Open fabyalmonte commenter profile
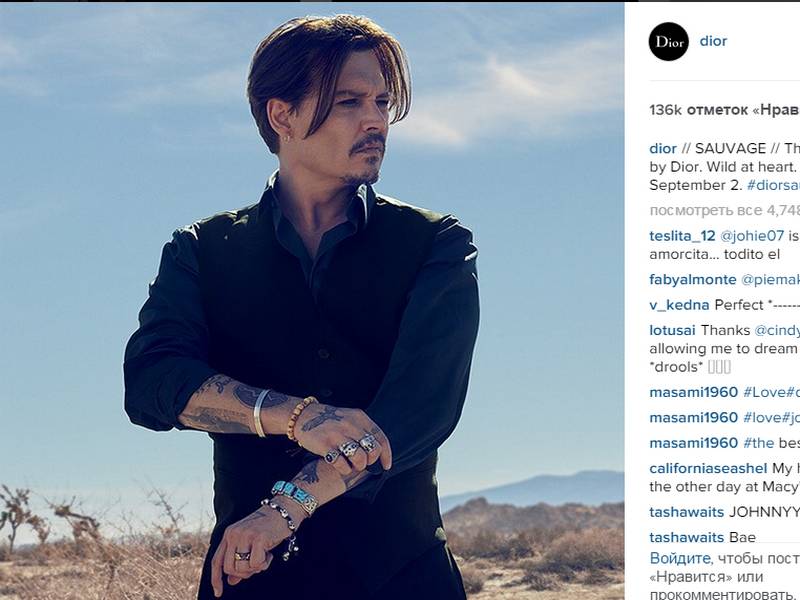 tap(693, 280)
